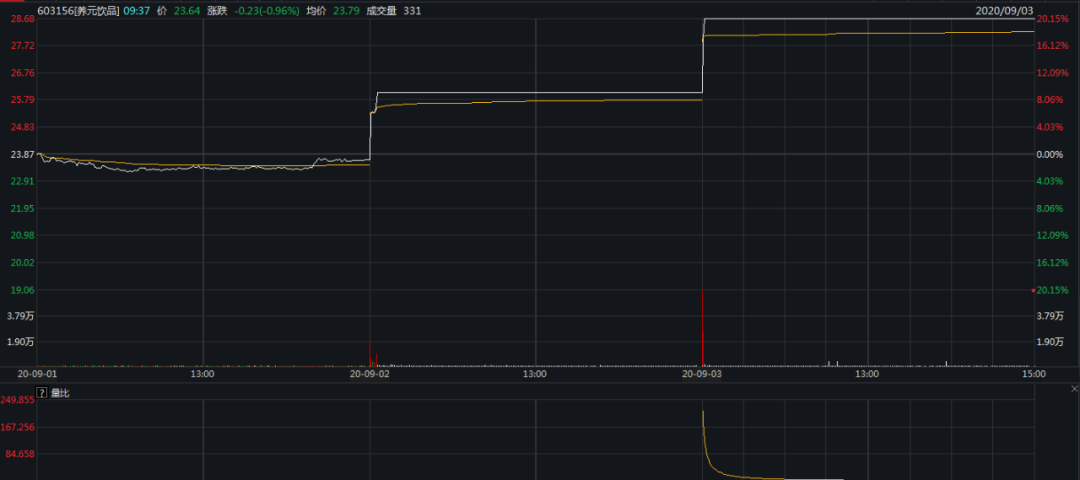Click the question mark help icon beside 量比
This screenshot has width=1080, height=480.
tap(42, 393)
